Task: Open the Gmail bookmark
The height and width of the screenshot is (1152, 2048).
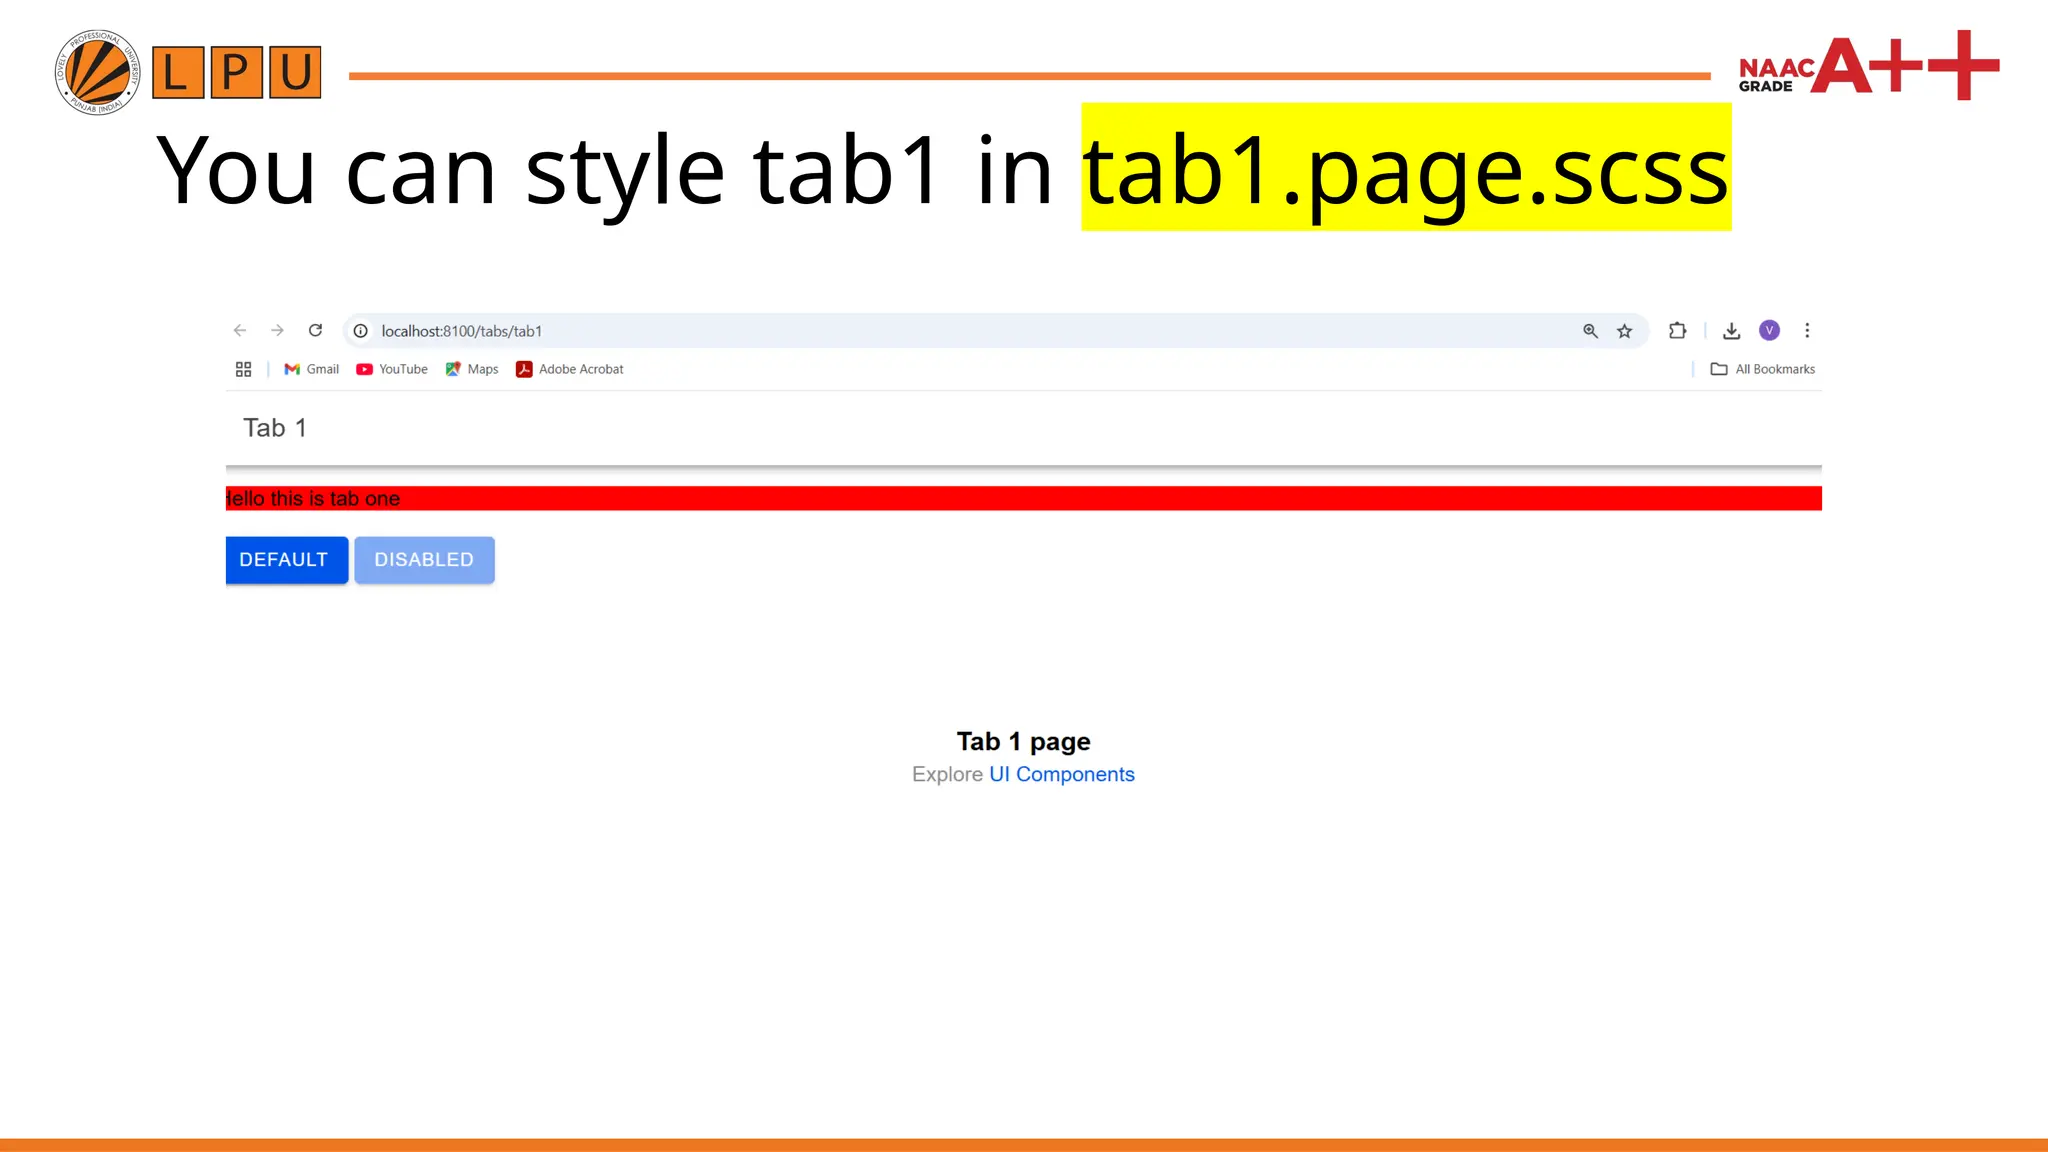Action: [312, 369]
